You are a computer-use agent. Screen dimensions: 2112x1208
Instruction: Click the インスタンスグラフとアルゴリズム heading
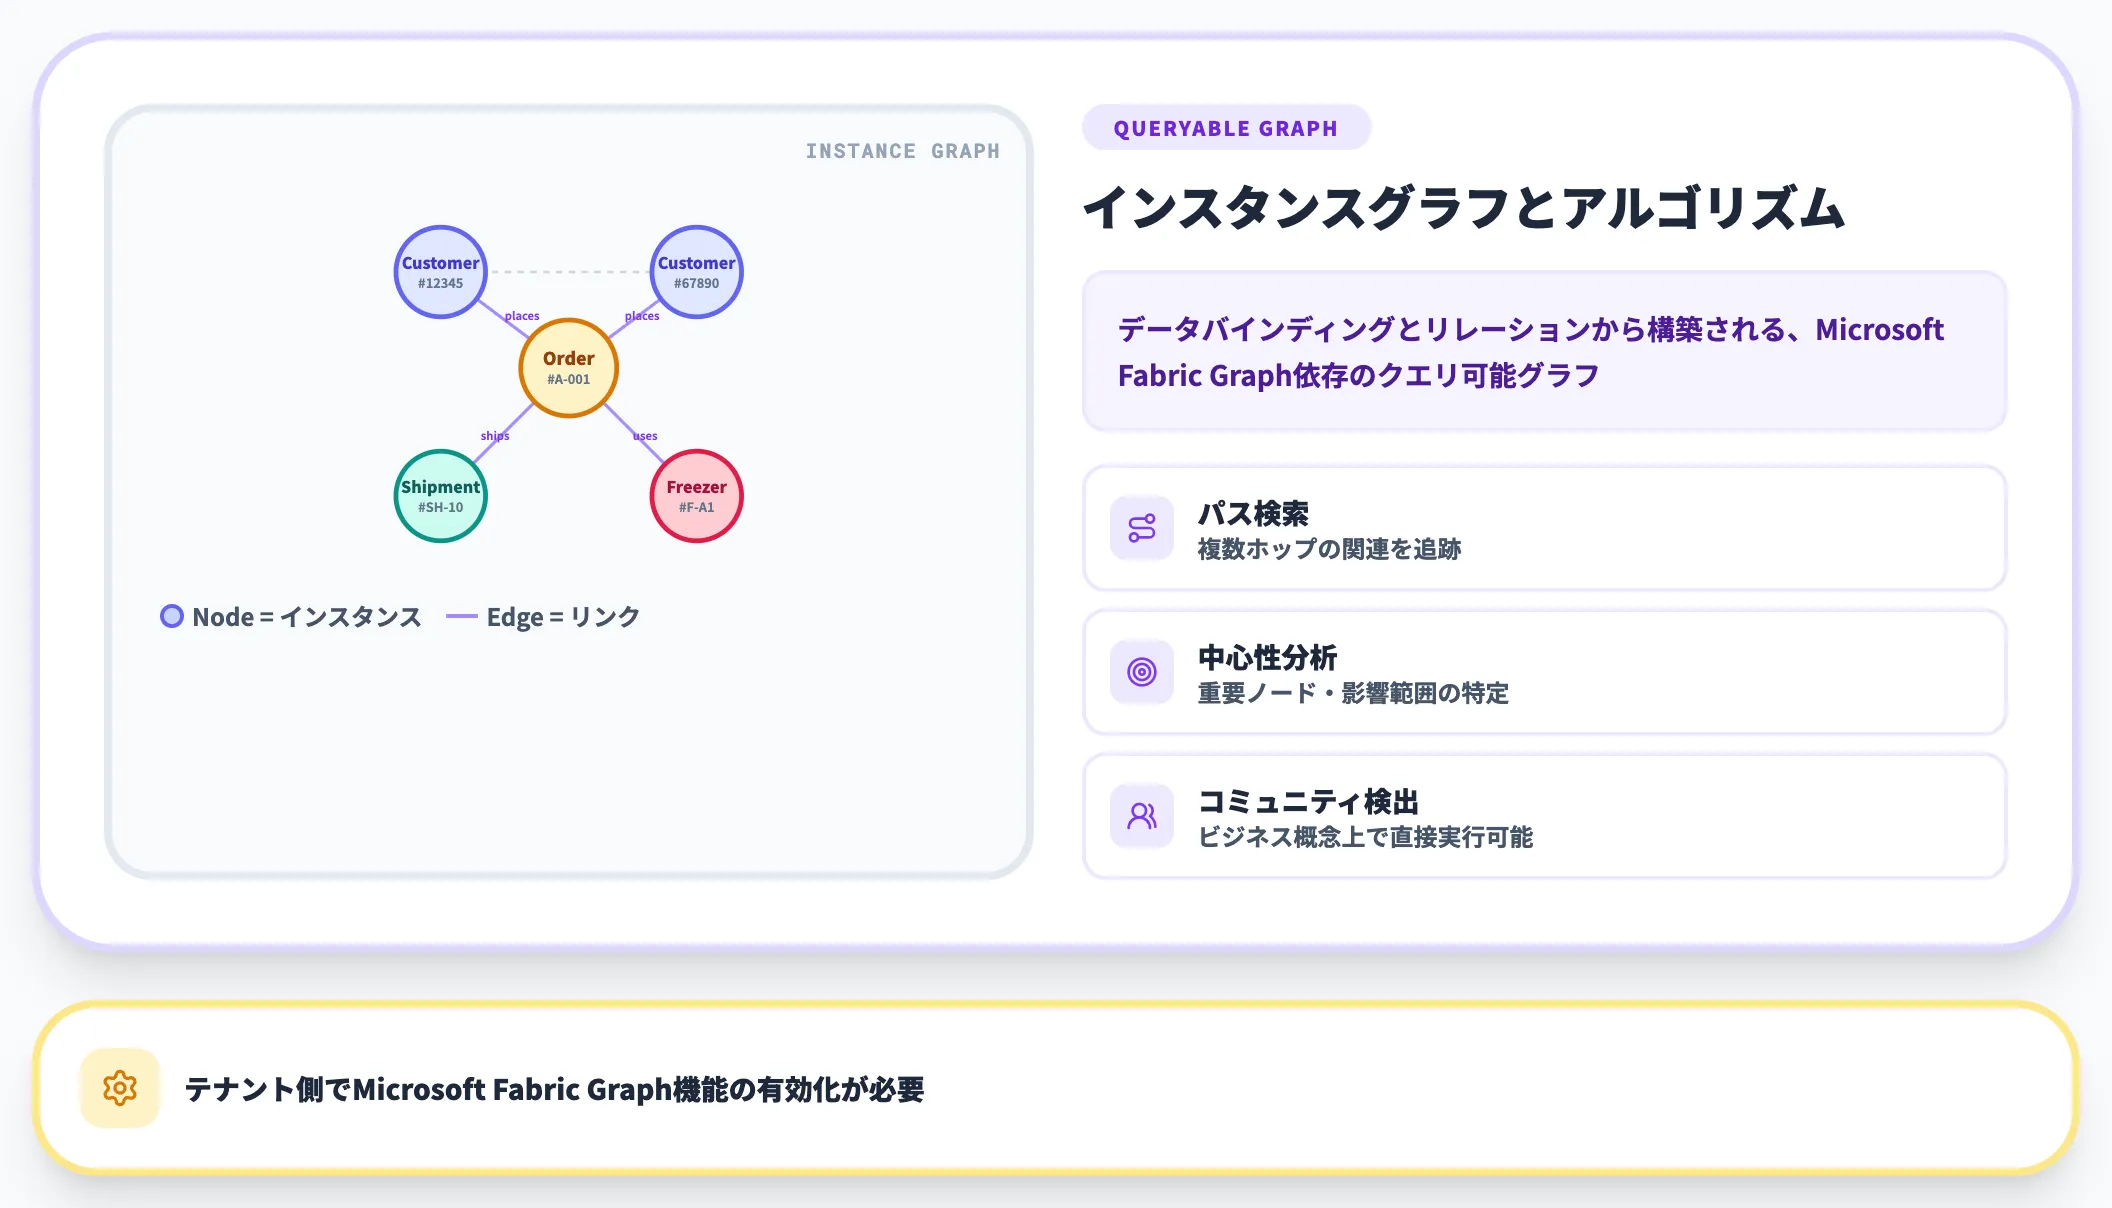1463,208
